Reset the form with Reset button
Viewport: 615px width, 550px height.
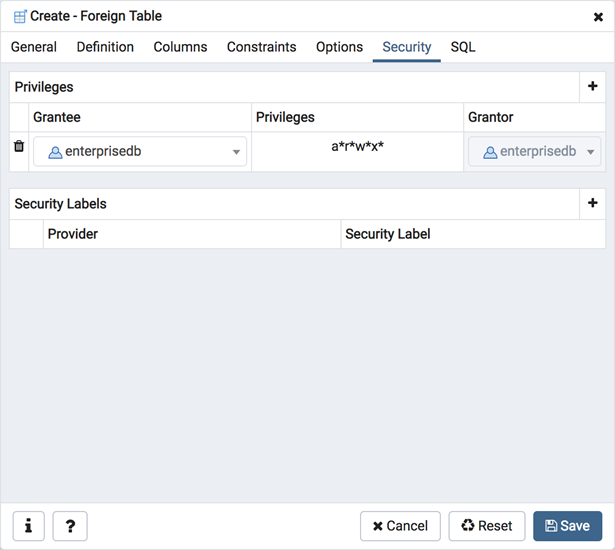click(x=486, y=526)
